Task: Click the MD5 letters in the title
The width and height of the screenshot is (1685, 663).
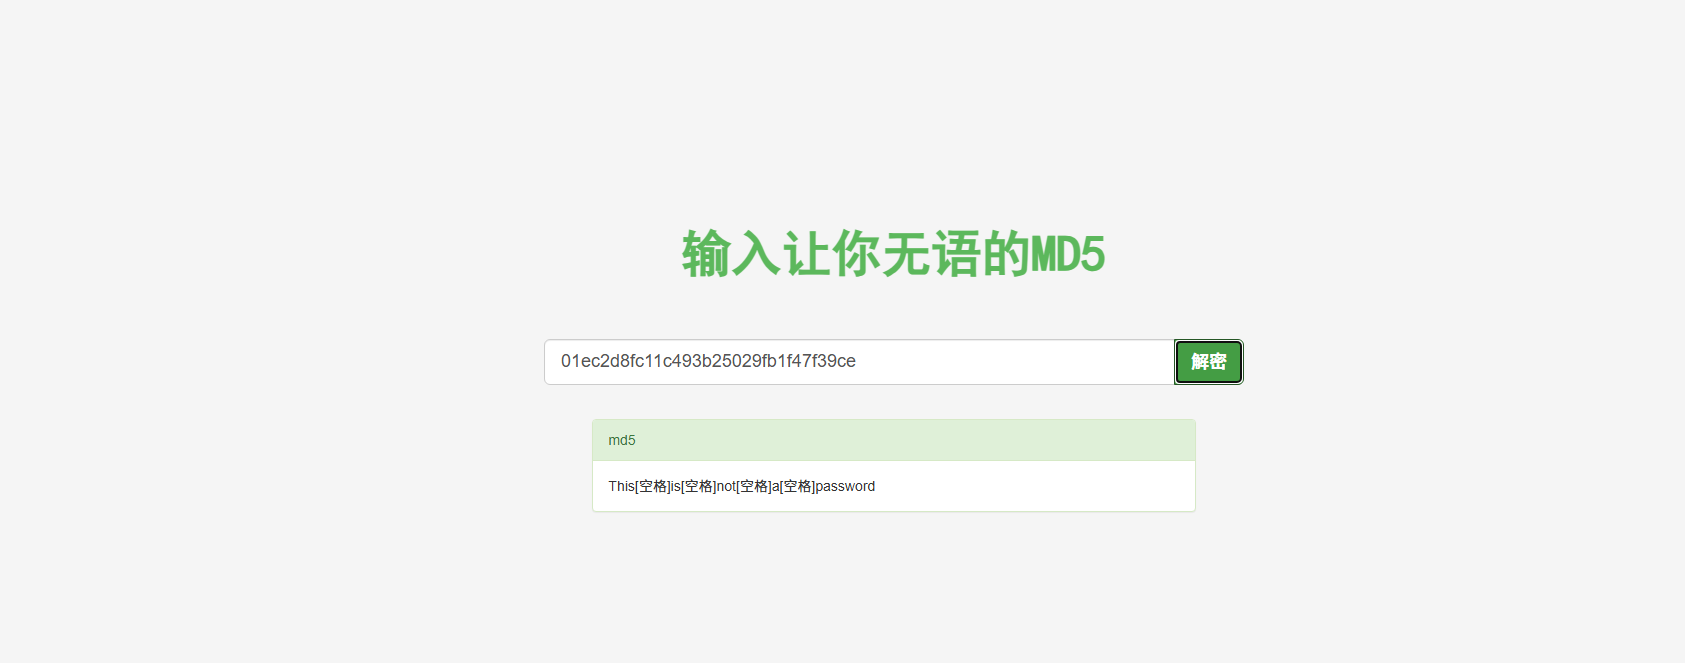Action: pos(1068,254)
